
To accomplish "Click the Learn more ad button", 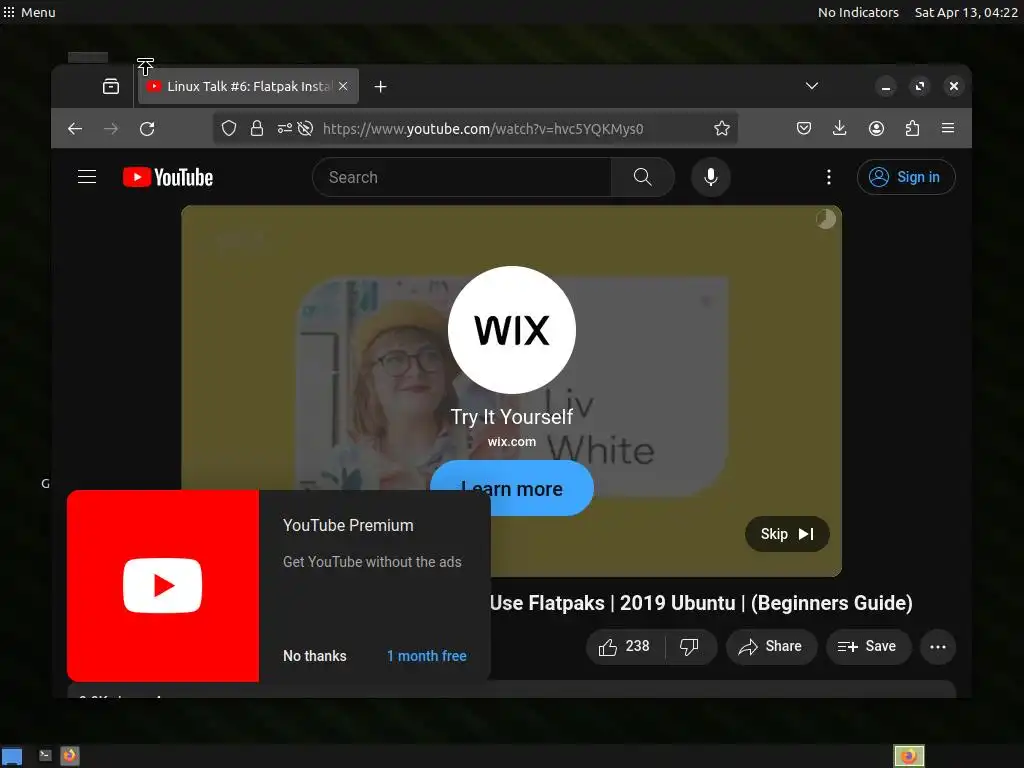I will click(511, 488).
